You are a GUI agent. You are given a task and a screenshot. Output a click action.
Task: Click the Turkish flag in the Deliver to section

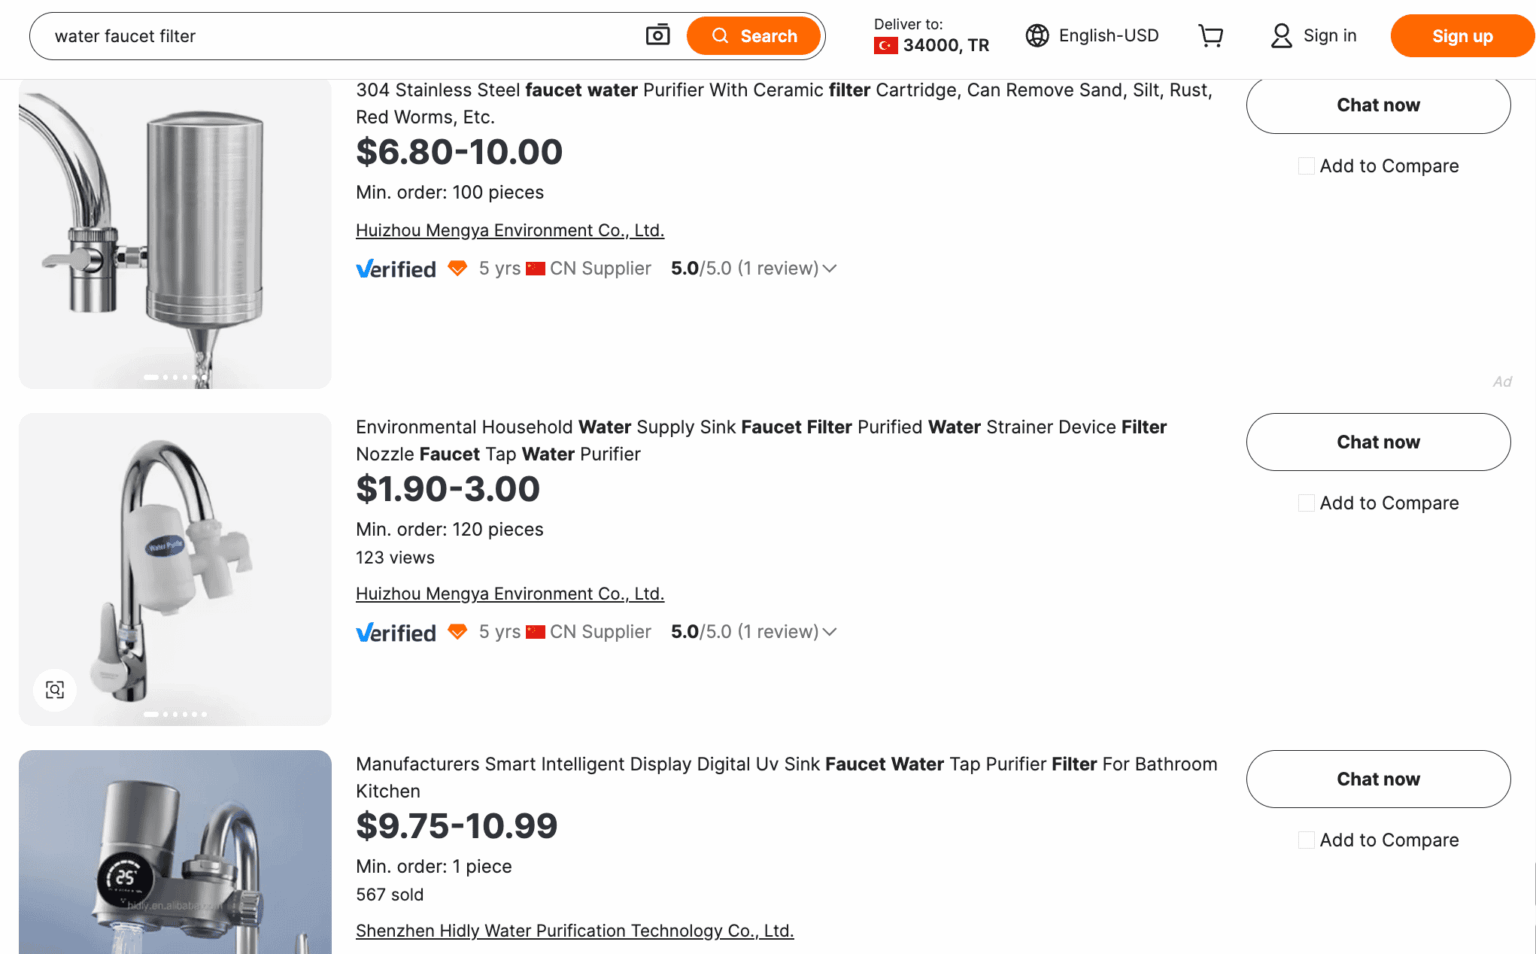coord(886,45)
